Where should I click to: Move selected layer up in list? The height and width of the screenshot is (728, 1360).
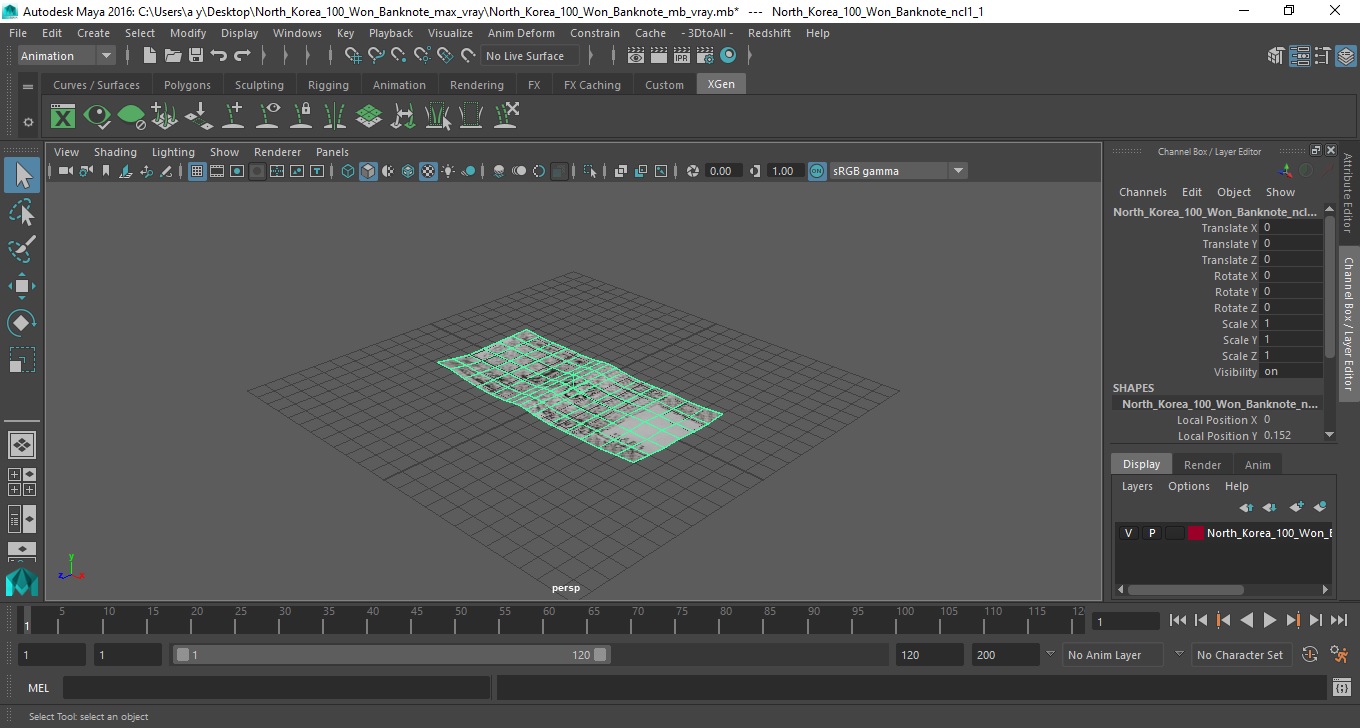coord(1246,507)
